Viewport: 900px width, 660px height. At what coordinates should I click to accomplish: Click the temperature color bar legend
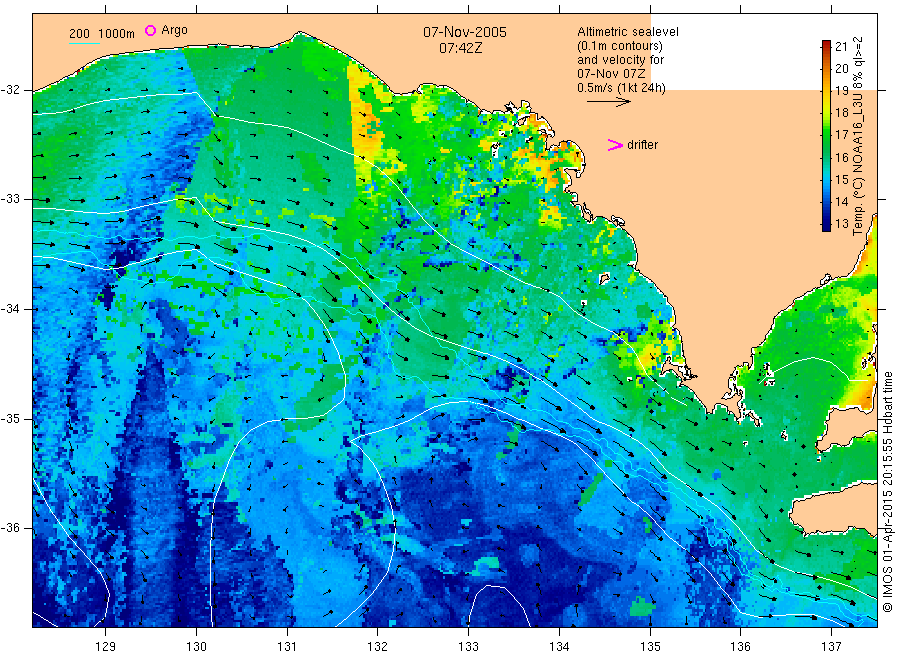click(x=826, y=135)
